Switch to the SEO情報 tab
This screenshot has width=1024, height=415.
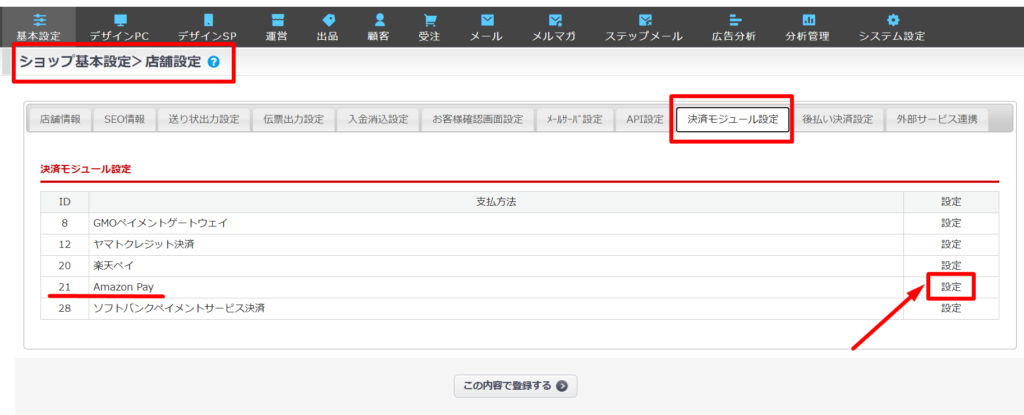pyautogui.click(x=124, y=120)
